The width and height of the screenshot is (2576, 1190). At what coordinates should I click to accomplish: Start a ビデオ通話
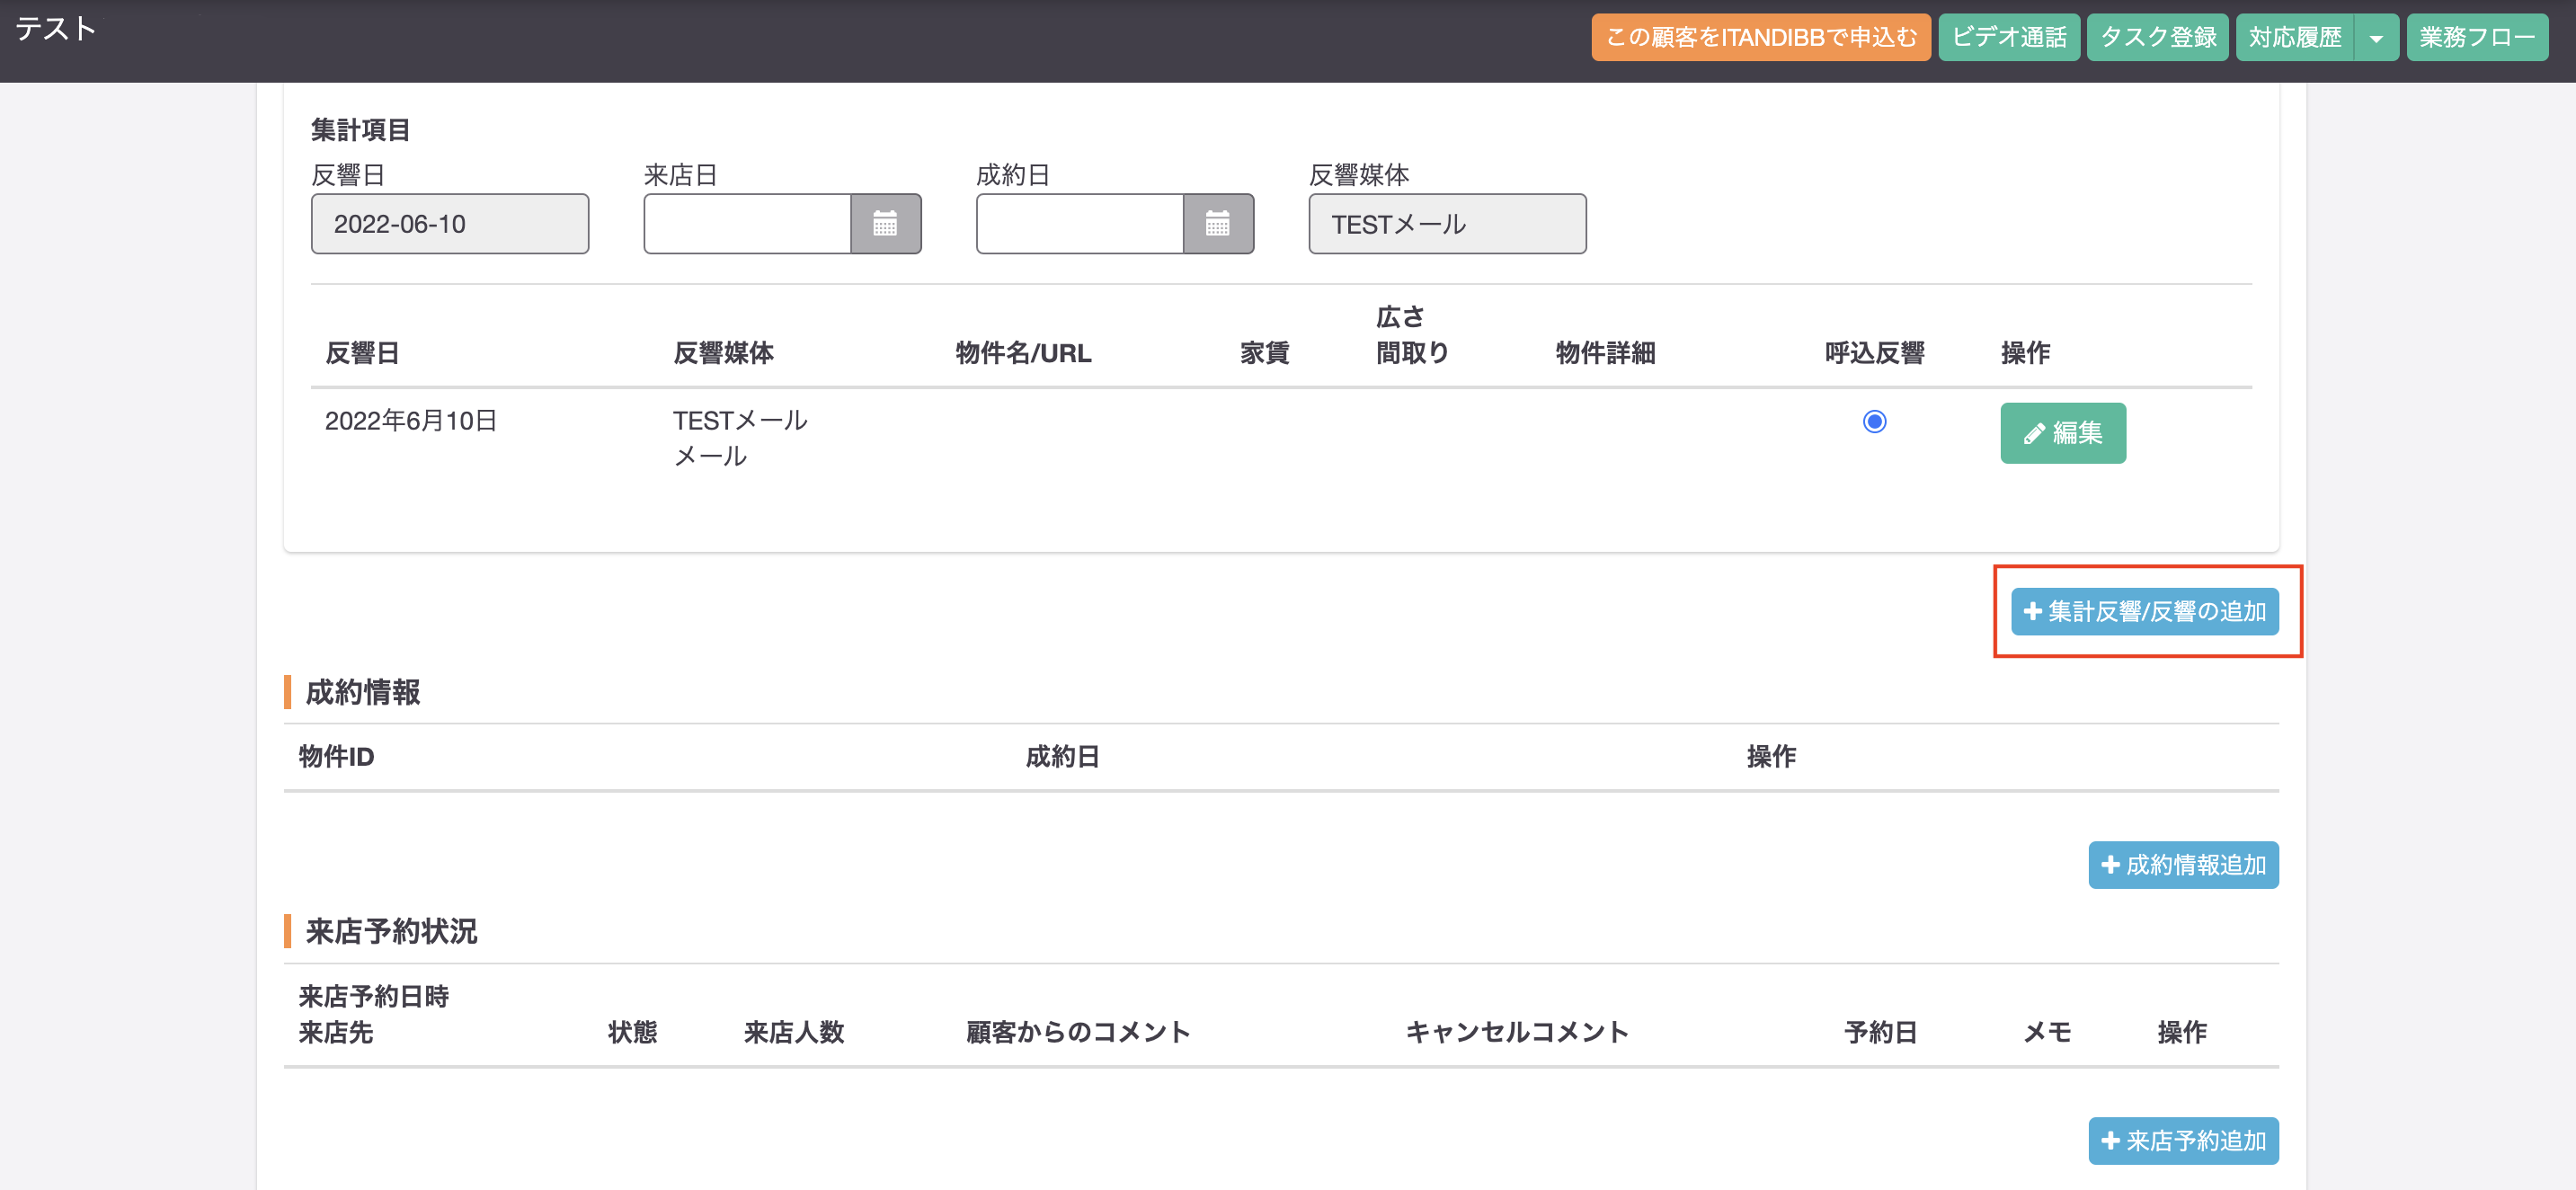(x=2008, y=38)
